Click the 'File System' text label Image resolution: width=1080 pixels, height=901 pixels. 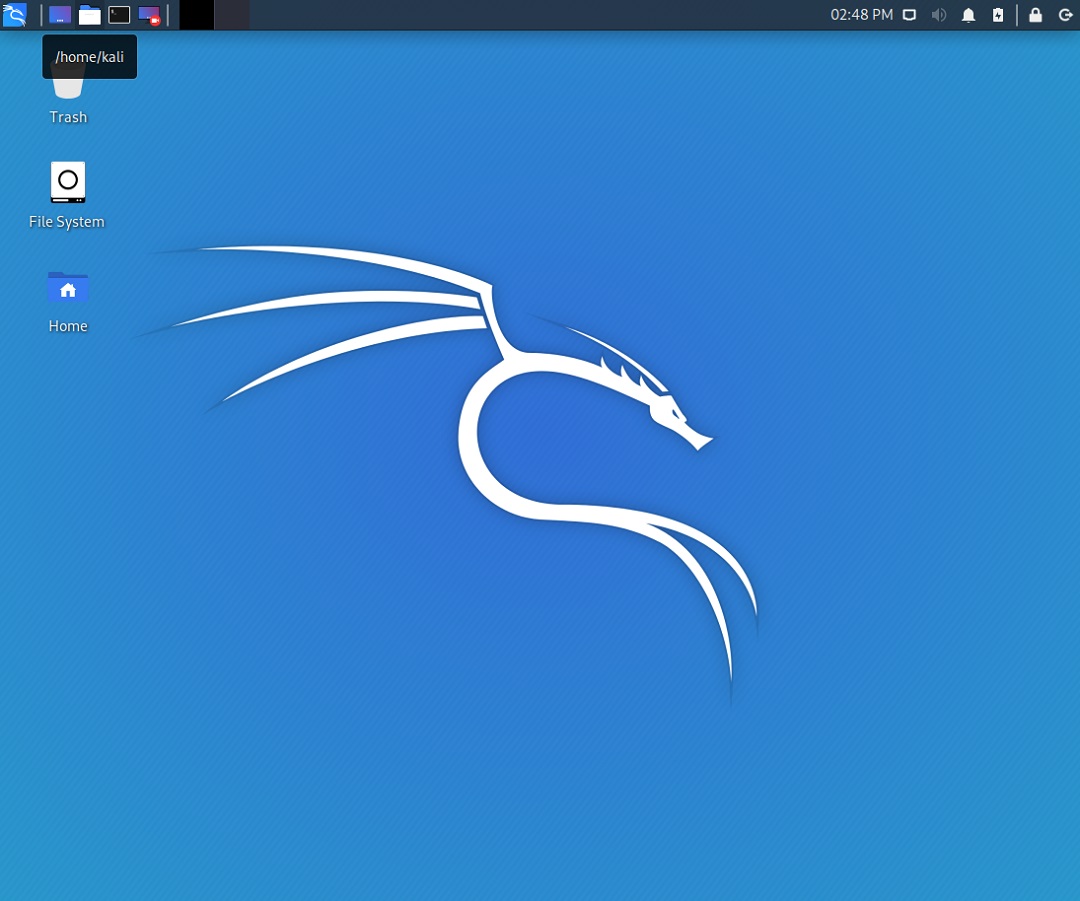pos(67,222)
